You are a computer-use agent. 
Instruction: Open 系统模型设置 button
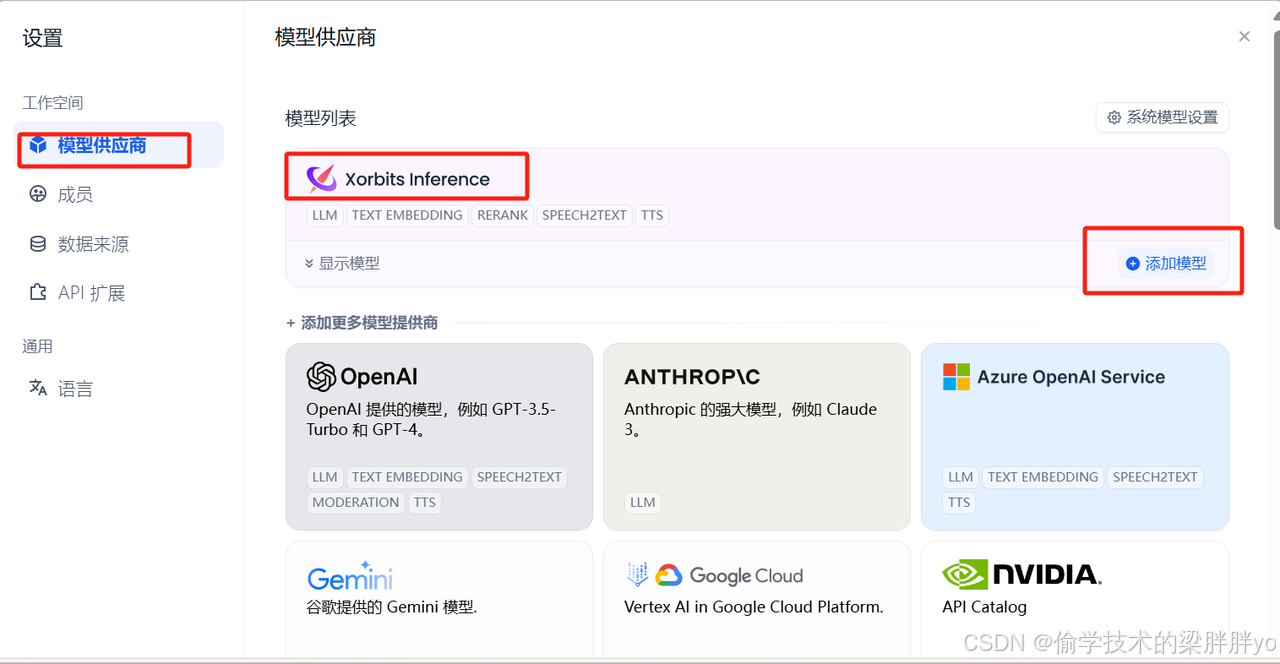1162,117
